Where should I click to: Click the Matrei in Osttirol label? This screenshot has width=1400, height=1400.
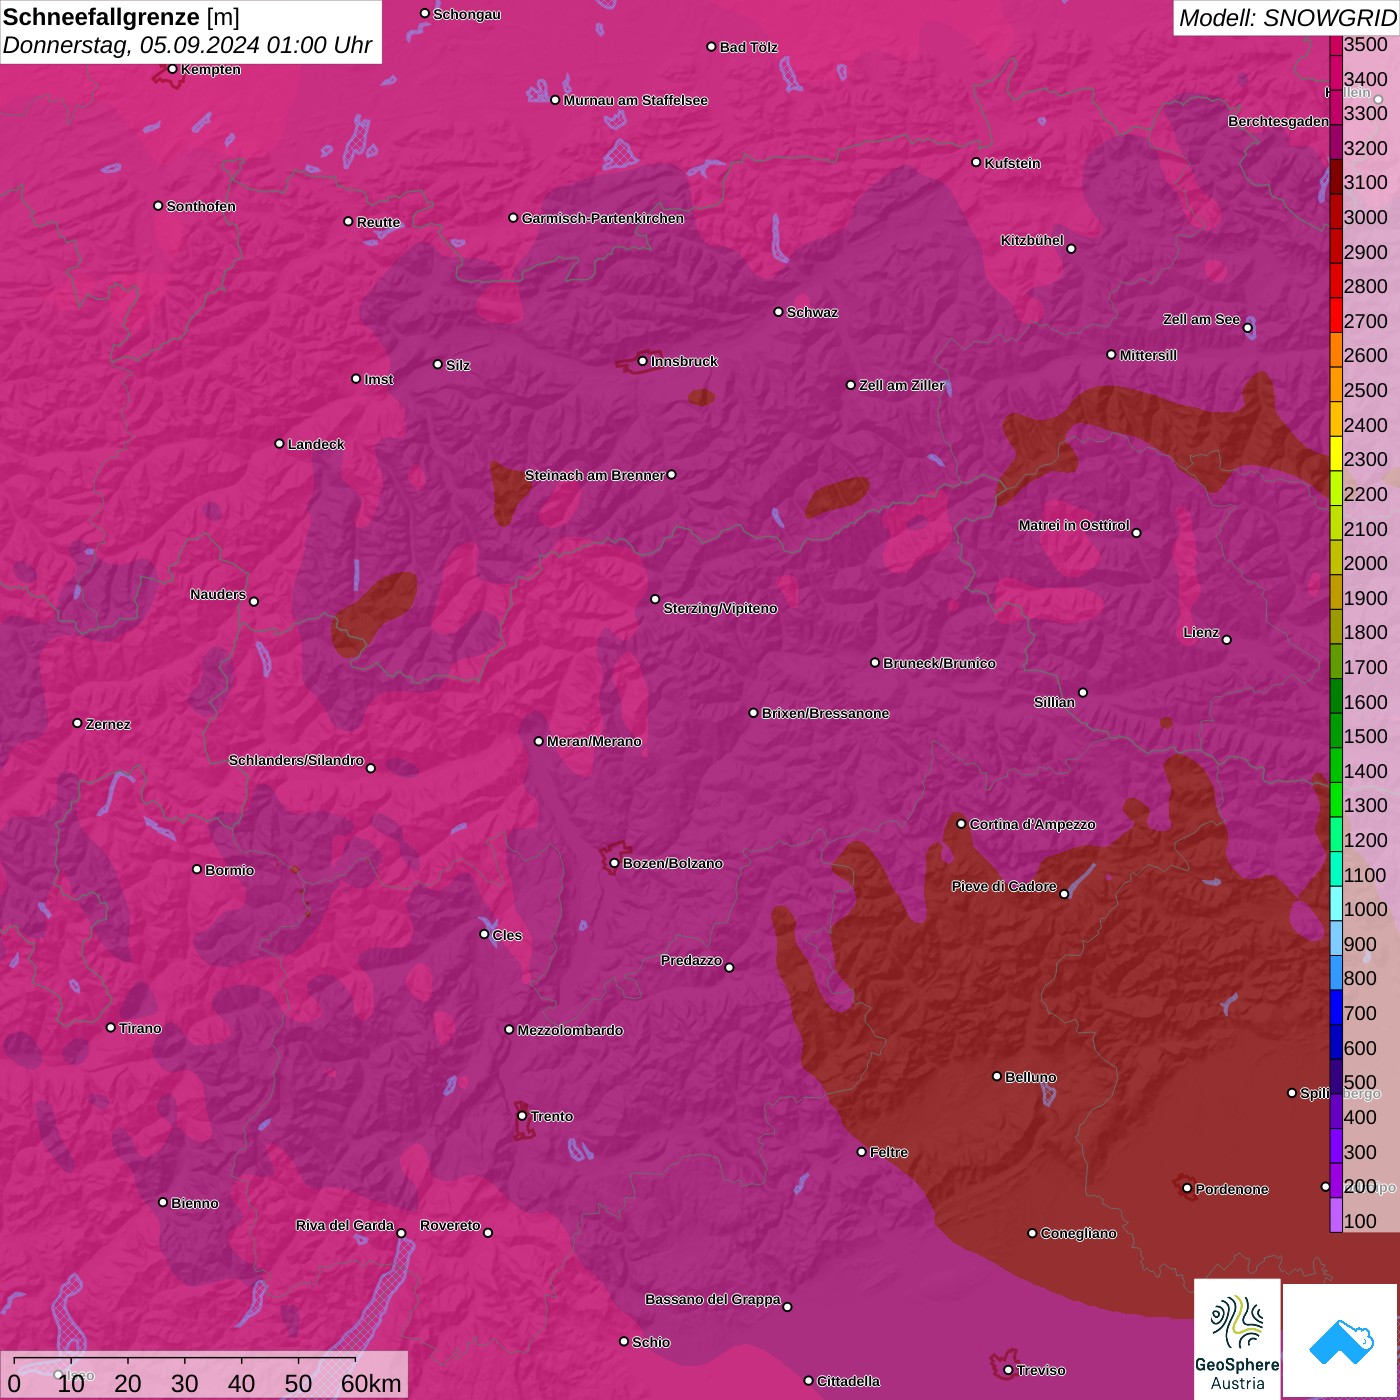tap(1074, 525)
